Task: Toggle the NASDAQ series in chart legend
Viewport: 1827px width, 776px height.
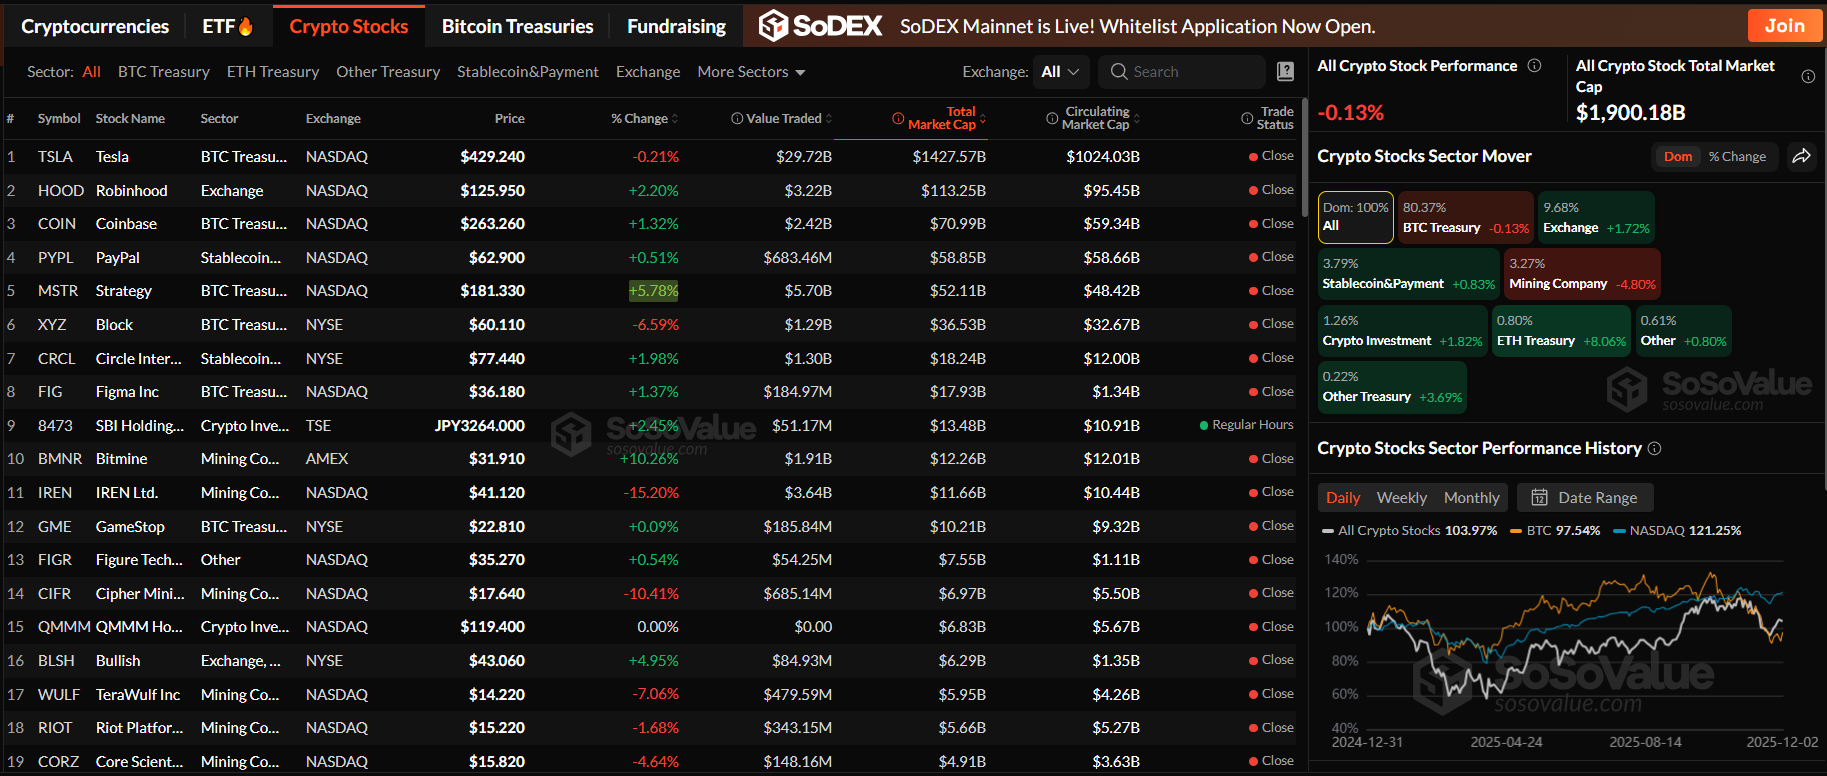Action: point(1676,531)
